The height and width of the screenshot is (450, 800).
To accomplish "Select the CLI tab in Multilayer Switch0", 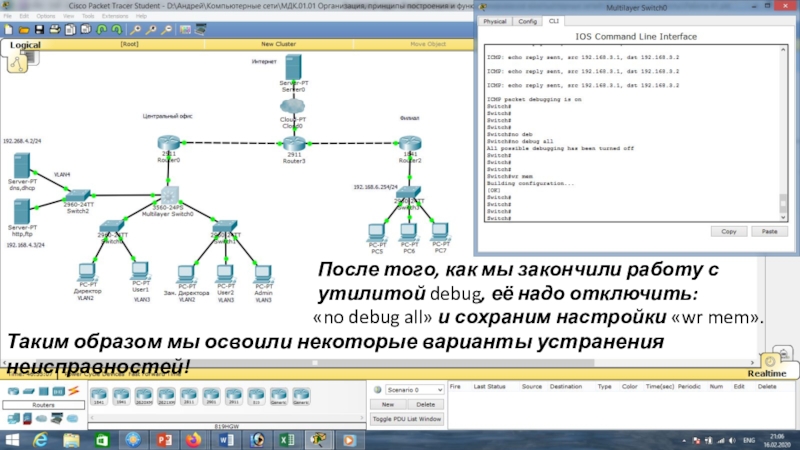I will point(554,21).
